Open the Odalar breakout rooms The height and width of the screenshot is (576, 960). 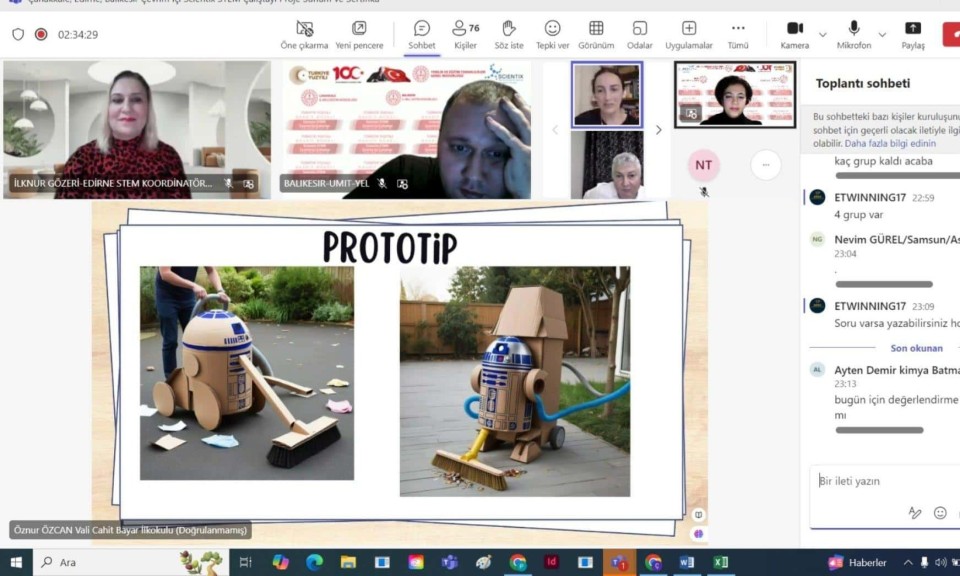coord(639,35)
